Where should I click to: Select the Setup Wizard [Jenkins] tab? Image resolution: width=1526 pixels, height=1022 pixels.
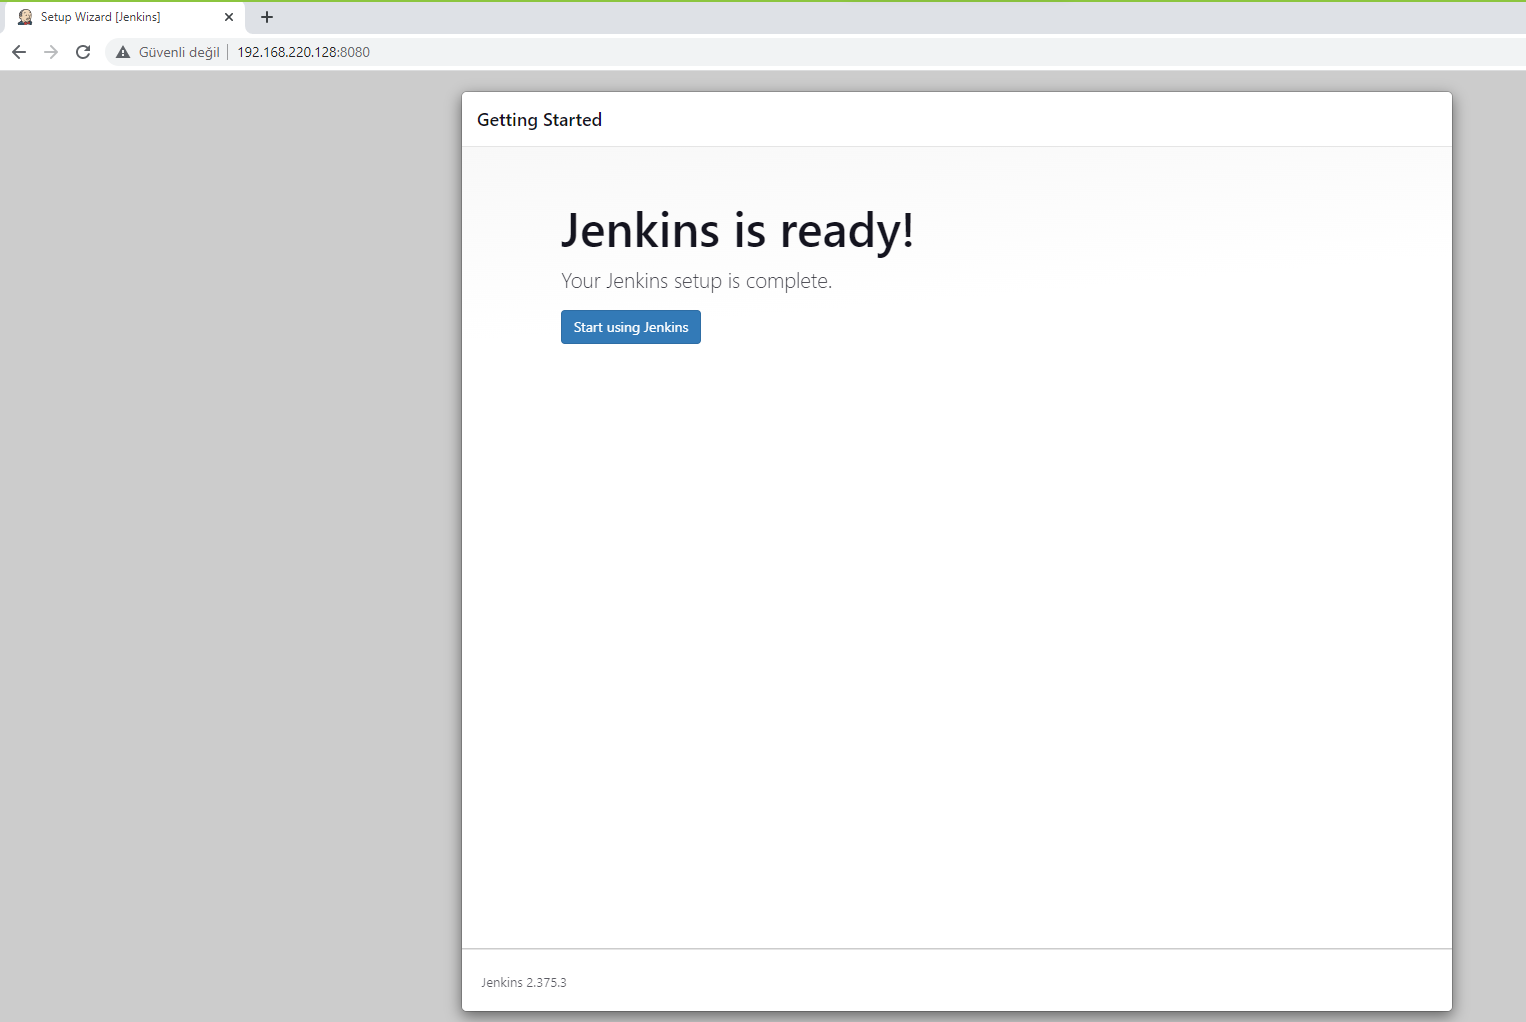tap(124, 17)
